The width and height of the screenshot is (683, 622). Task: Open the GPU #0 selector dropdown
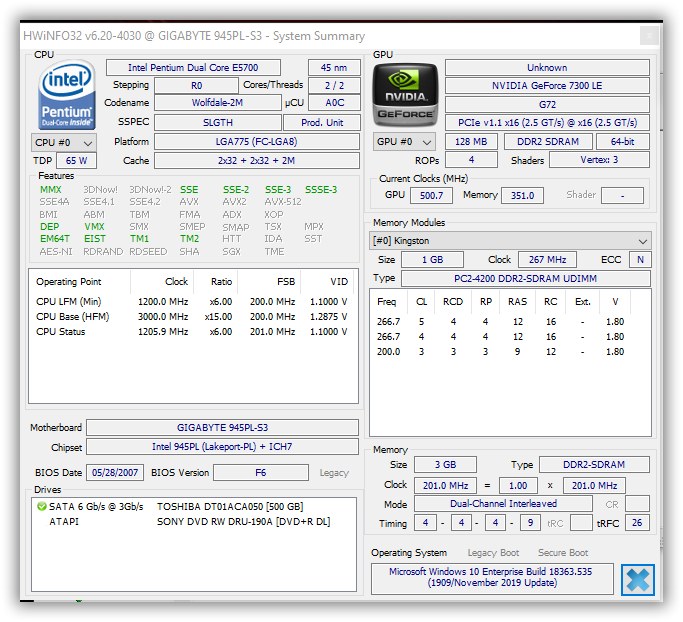404,142
